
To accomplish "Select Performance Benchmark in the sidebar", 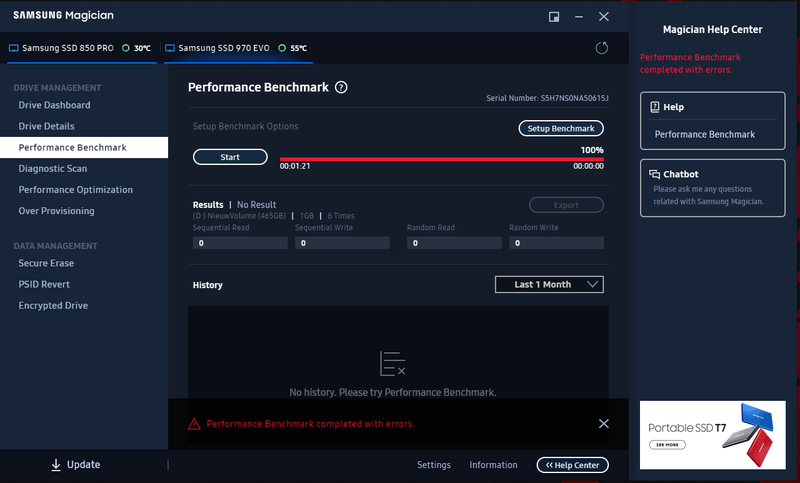I will coord(84,147).
